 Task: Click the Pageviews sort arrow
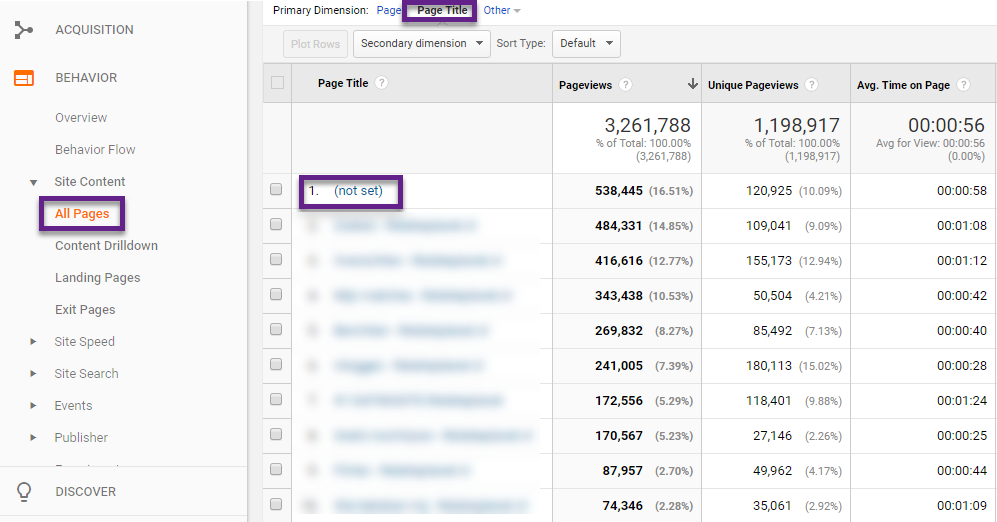(x=692, y=84)
